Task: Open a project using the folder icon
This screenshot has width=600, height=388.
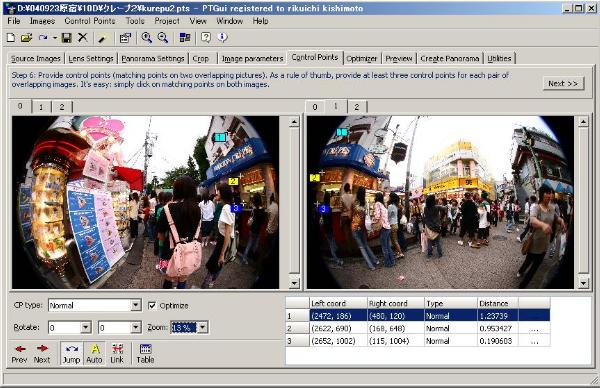Action: click(x=26, y=37)
